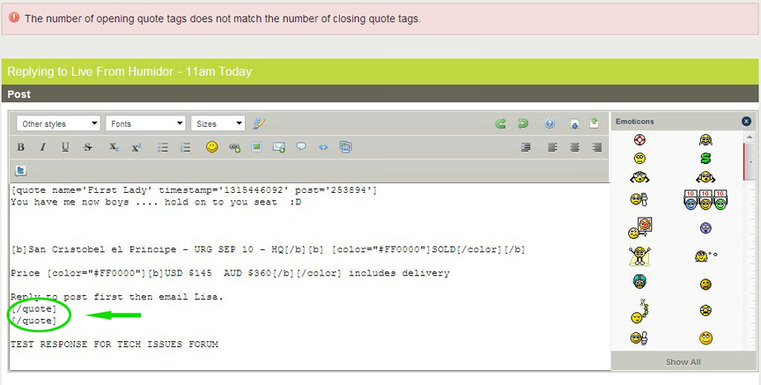The image size is (761, 385).
Task: Click inside the post text editor area
Action: [310, 276]
